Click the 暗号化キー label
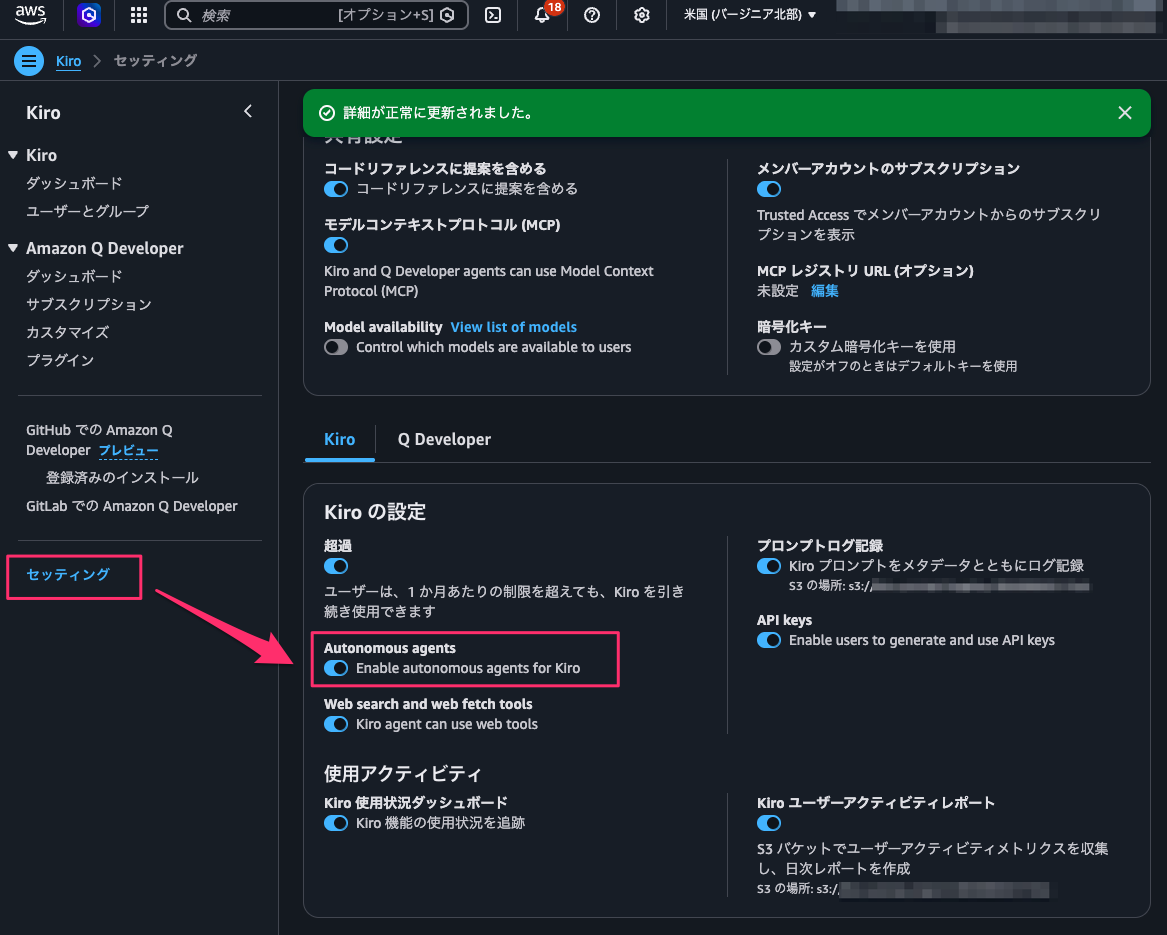 tap(792, 326)
